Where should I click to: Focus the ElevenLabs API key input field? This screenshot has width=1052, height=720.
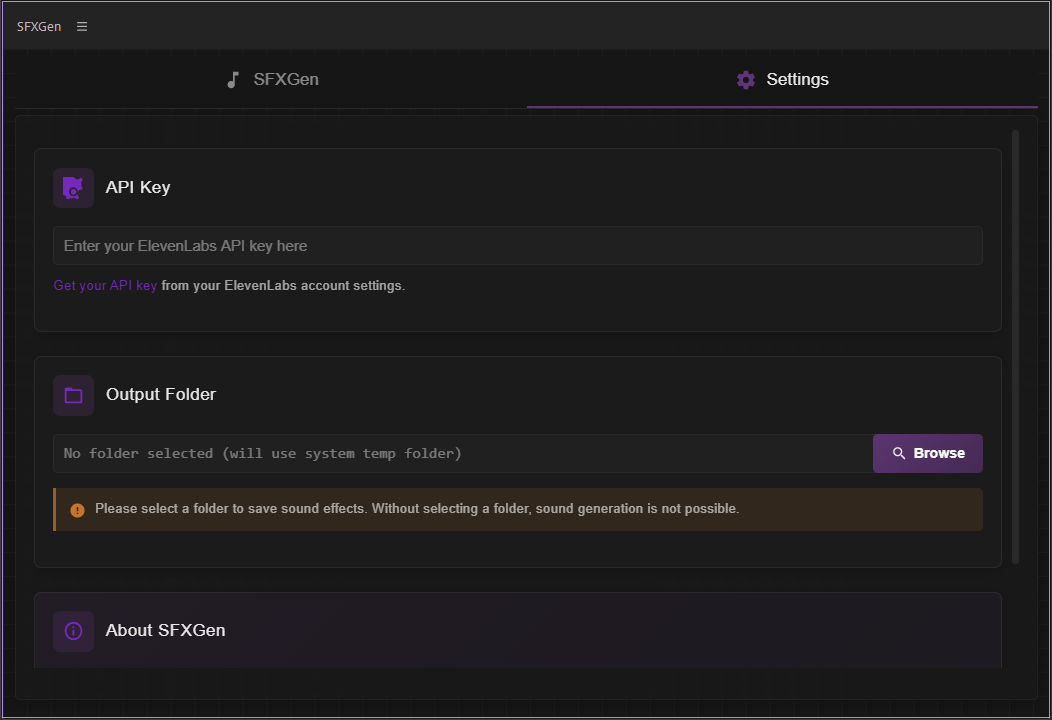tap(517, 246)
